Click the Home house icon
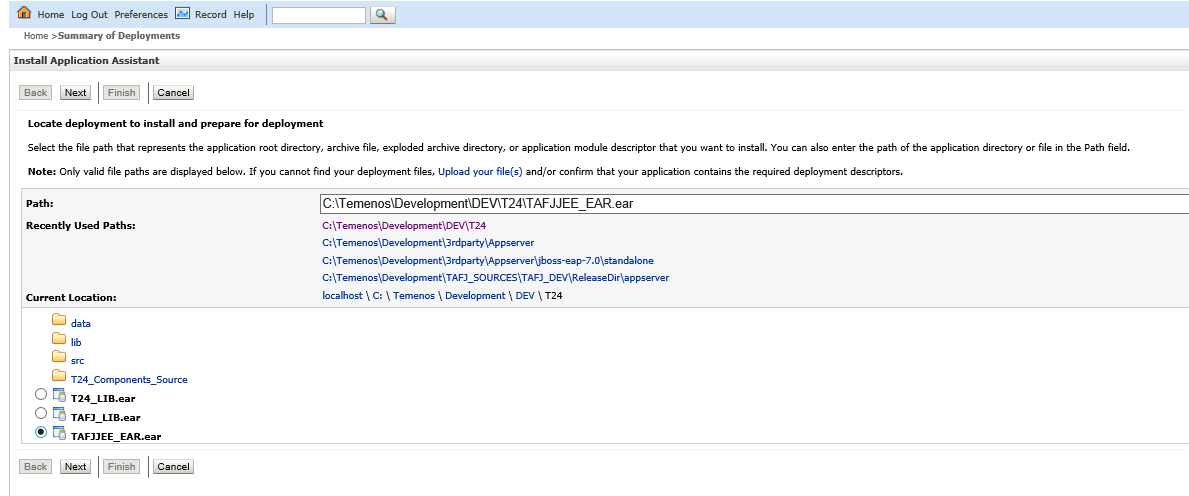 (25, 14)
